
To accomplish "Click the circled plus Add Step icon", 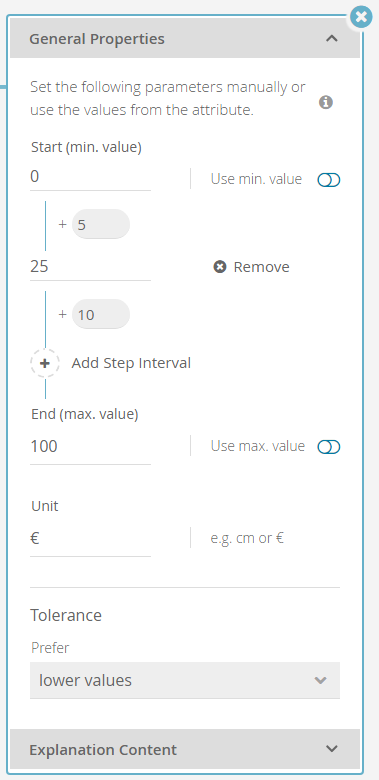I will (x=45, y=363).
